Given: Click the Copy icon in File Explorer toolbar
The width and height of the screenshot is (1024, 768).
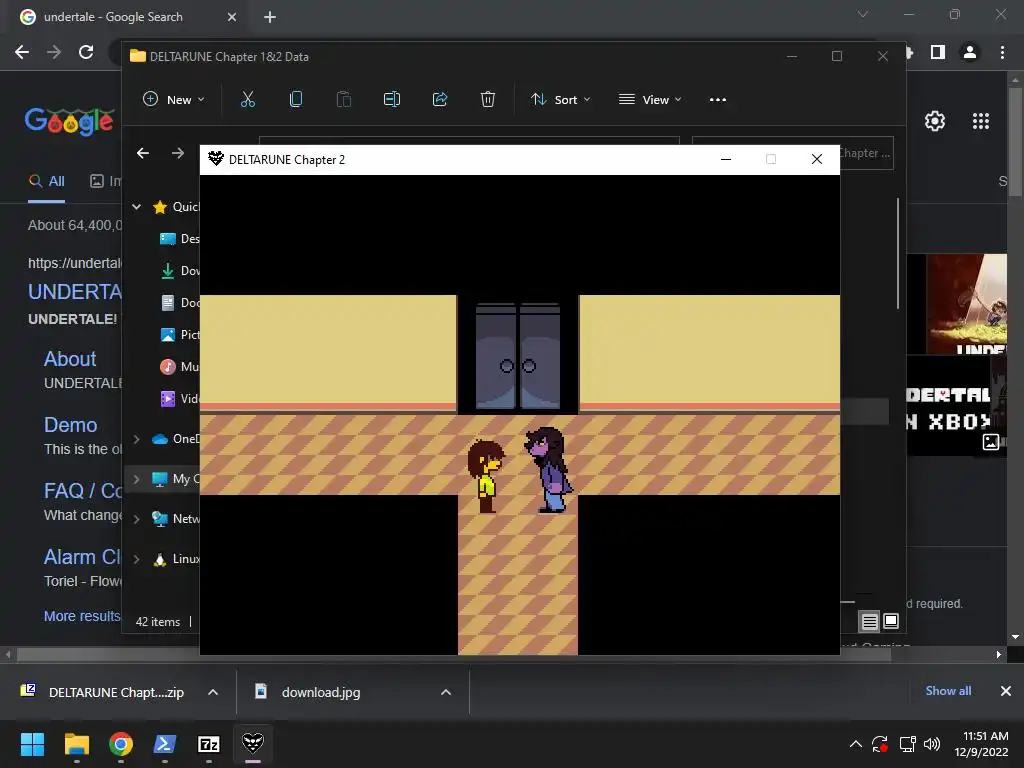Looking at the screenshot, I should click(x=296, y=99).
